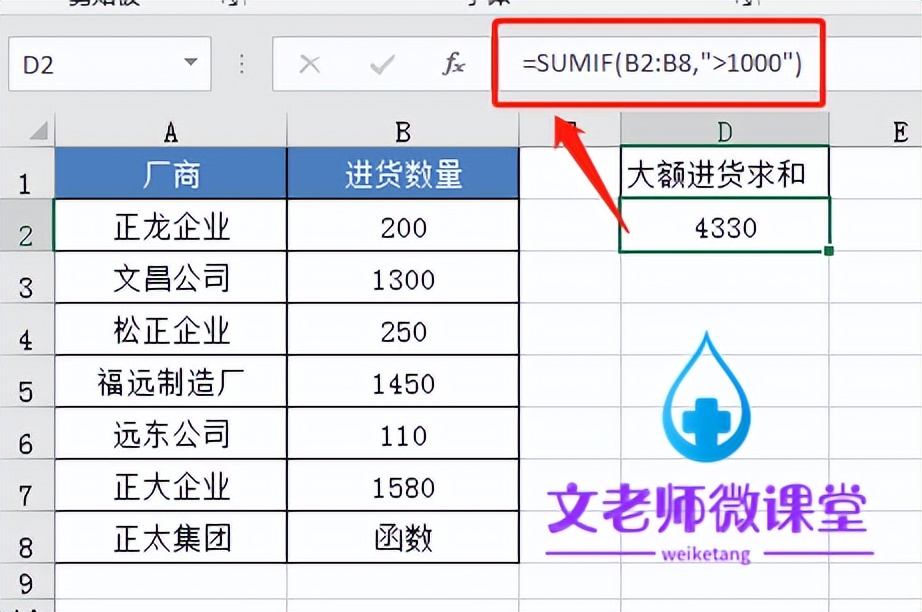Click the D column header above 大额进货求和
The width and height of the screenshot is (922, 612).
pyautogui.click(x=724, y=131)
